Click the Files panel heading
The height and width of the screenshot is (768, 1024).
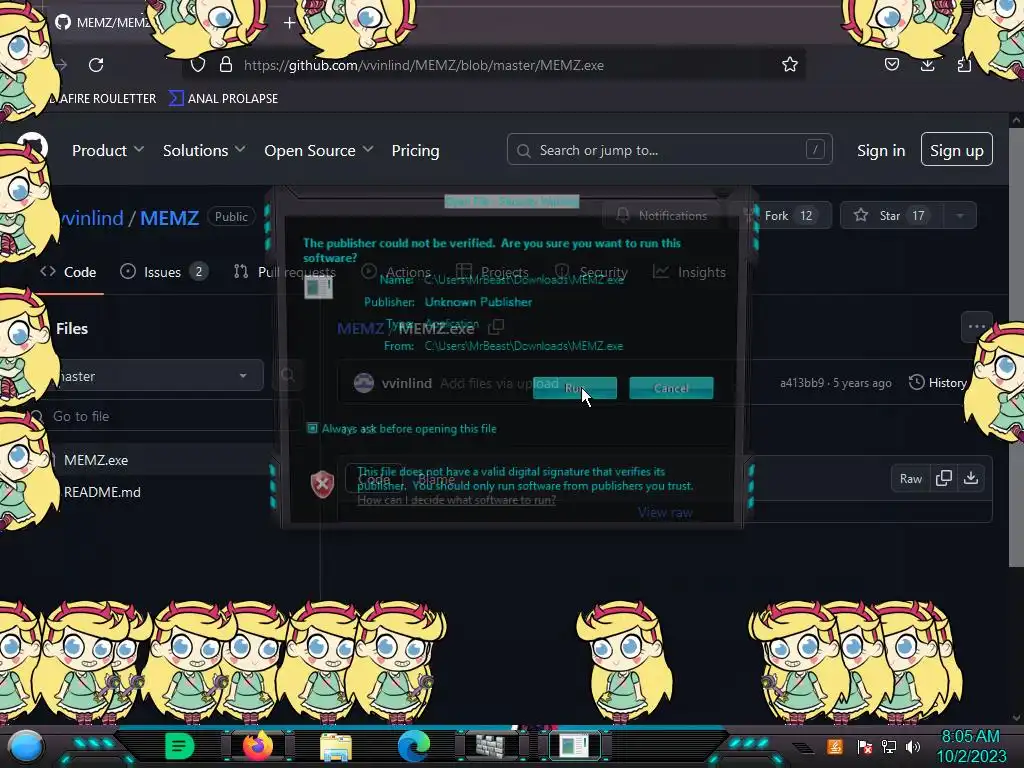click(72, 328)
